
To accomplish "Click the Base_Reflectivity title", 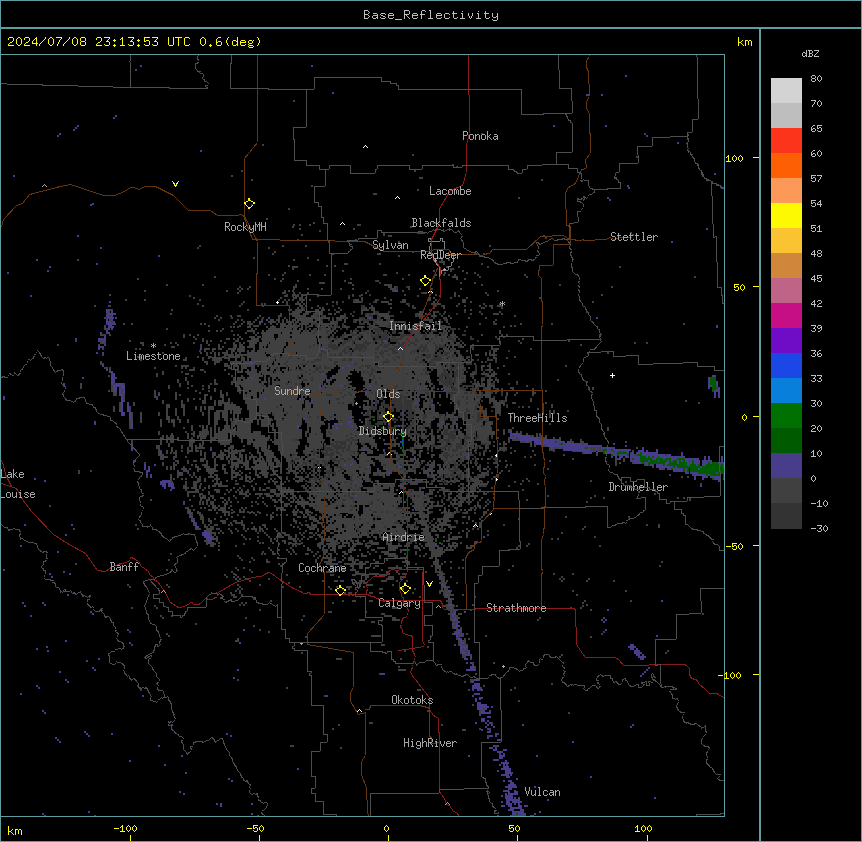I will point(431,15).
